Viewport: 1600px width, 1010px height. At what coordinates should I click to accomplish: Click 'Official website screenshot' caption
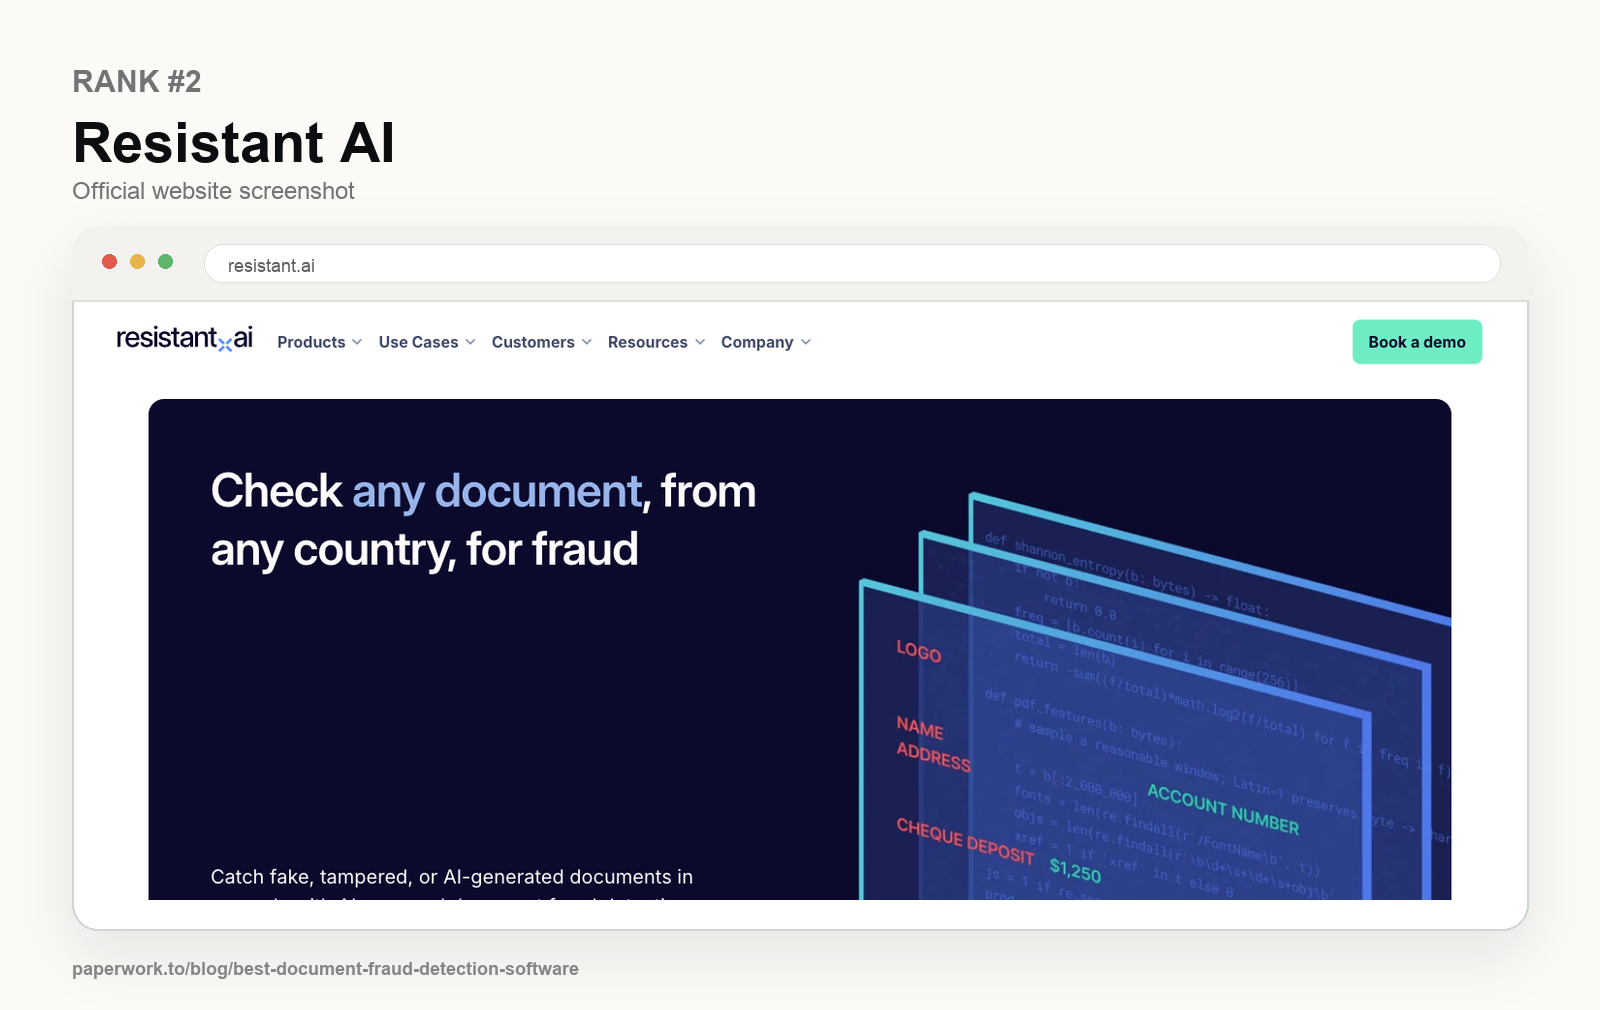(213, 191)
